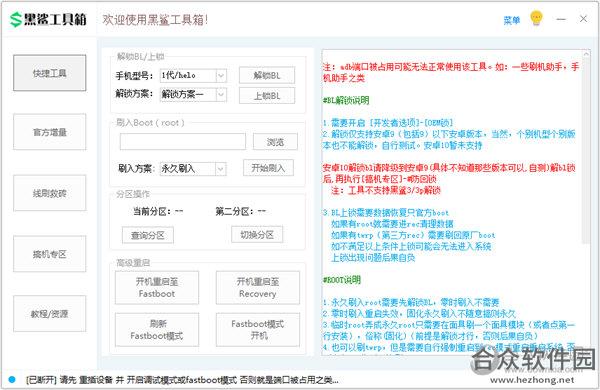Switch to the 官方增量 sidebar tab
The height and width of the screenshot is (390, 600).
[50, 132]
